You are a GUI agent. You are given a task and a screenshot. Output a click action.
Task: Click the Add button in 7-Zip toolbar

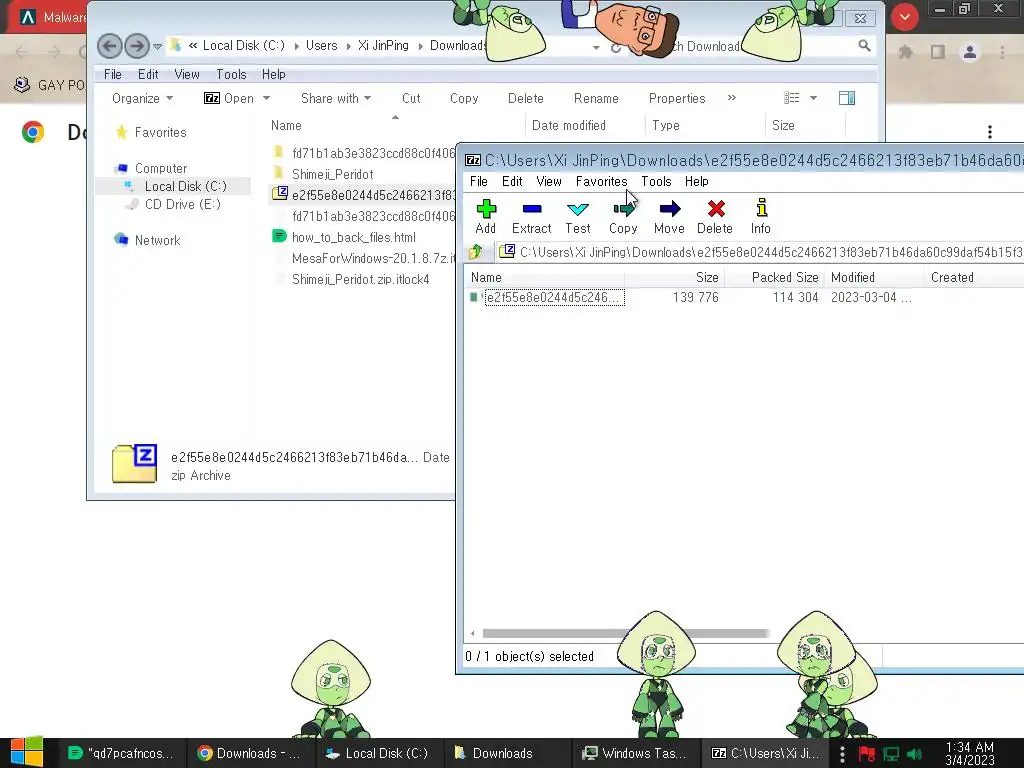point(486,217)
